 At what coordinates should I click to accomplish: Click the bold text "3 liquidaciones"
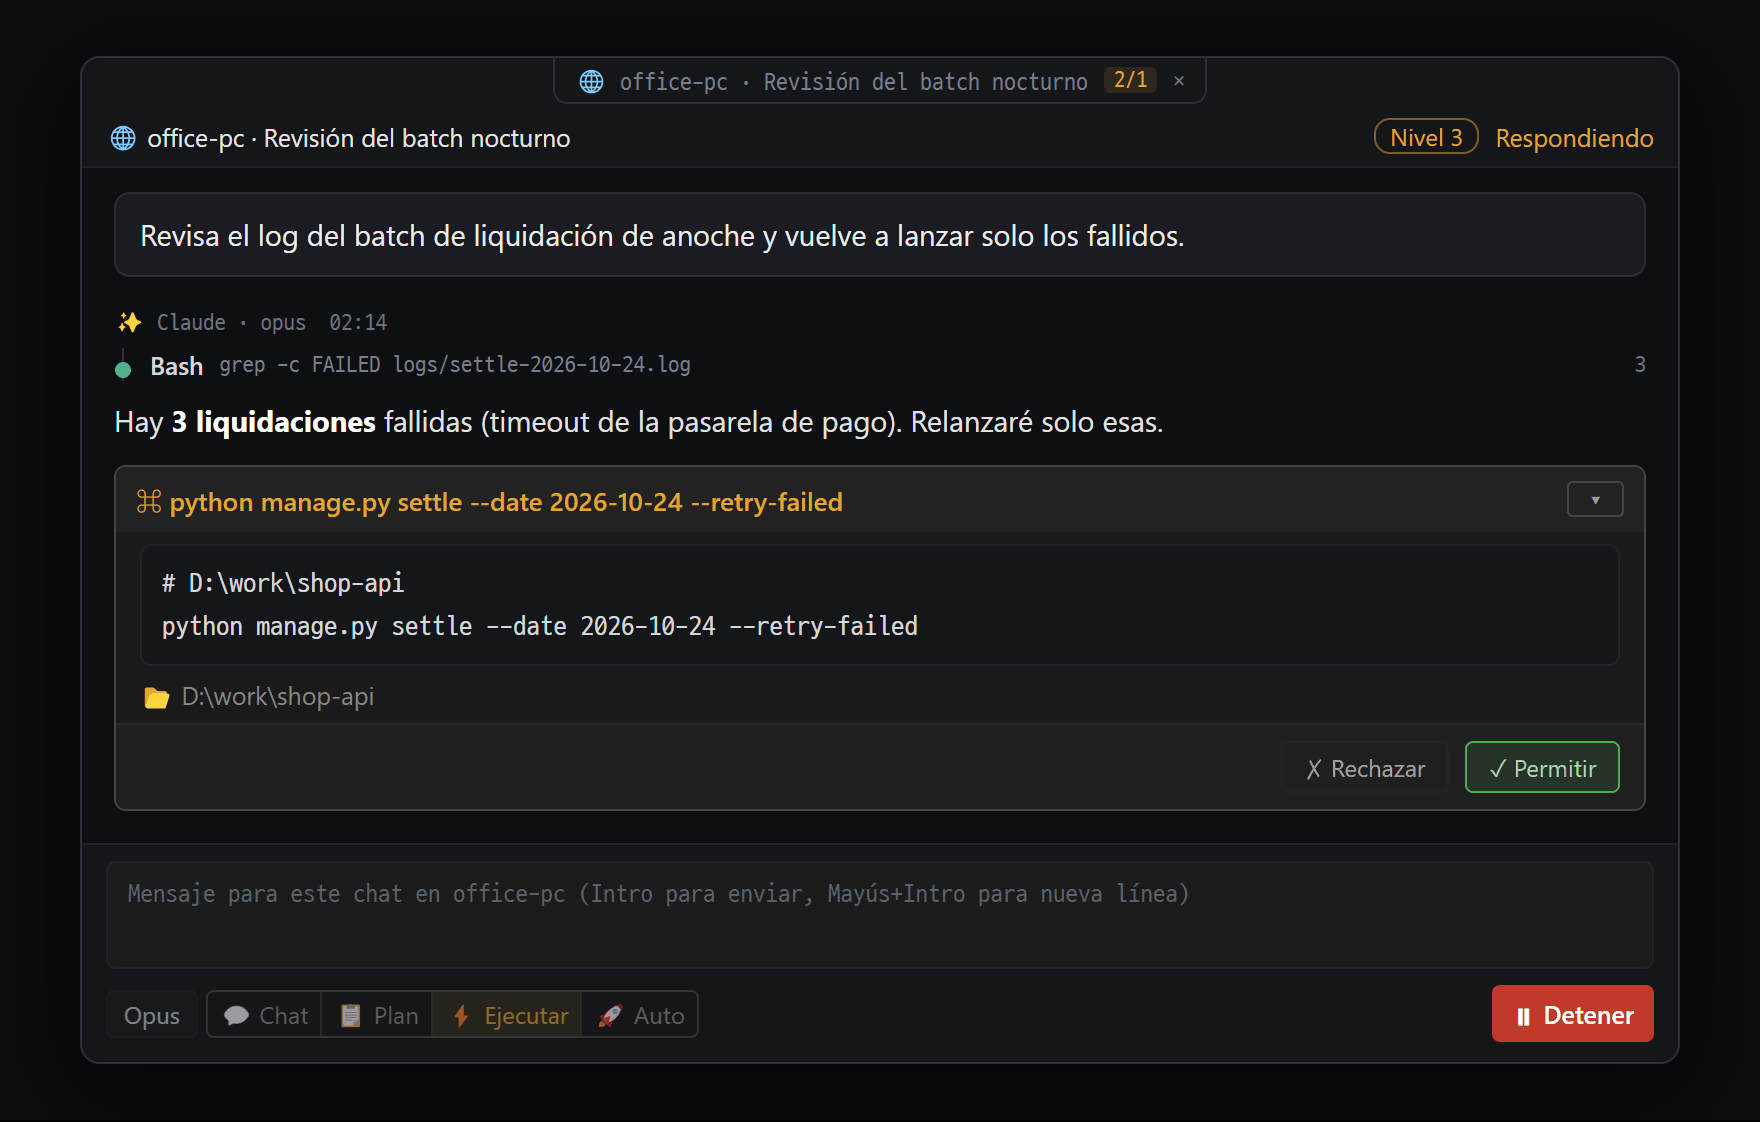pyautogui.click(x=274, y=422)
